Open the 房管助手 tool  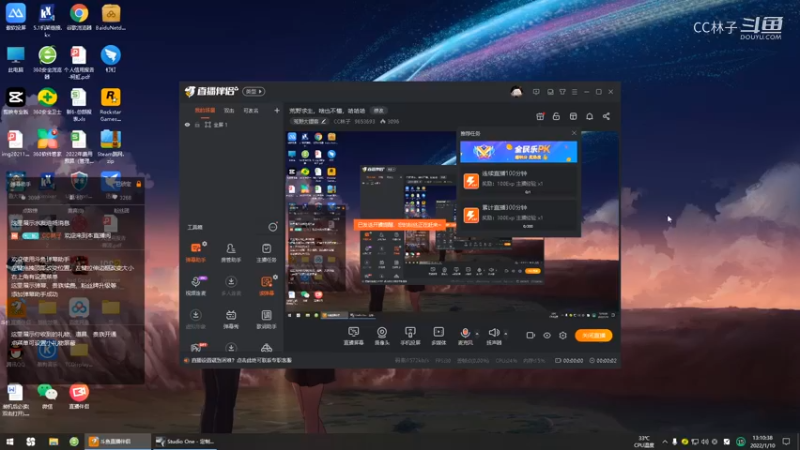pos(231,253)
